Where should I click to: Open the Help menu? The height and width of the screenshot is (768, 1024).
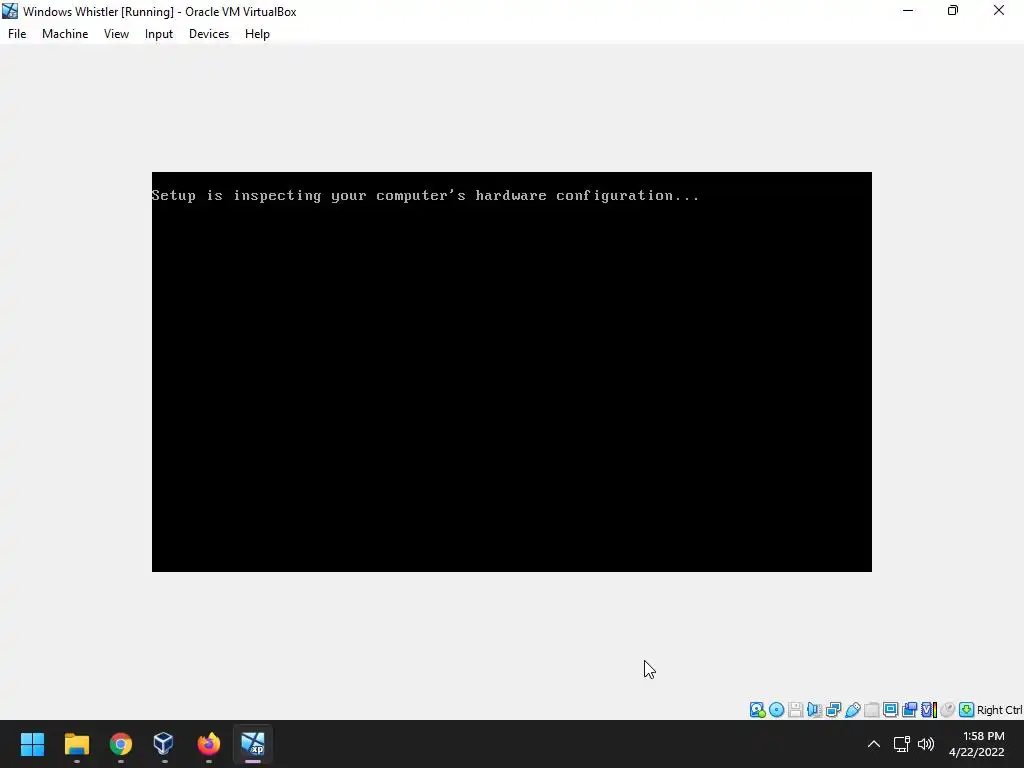tap(257, 34)
